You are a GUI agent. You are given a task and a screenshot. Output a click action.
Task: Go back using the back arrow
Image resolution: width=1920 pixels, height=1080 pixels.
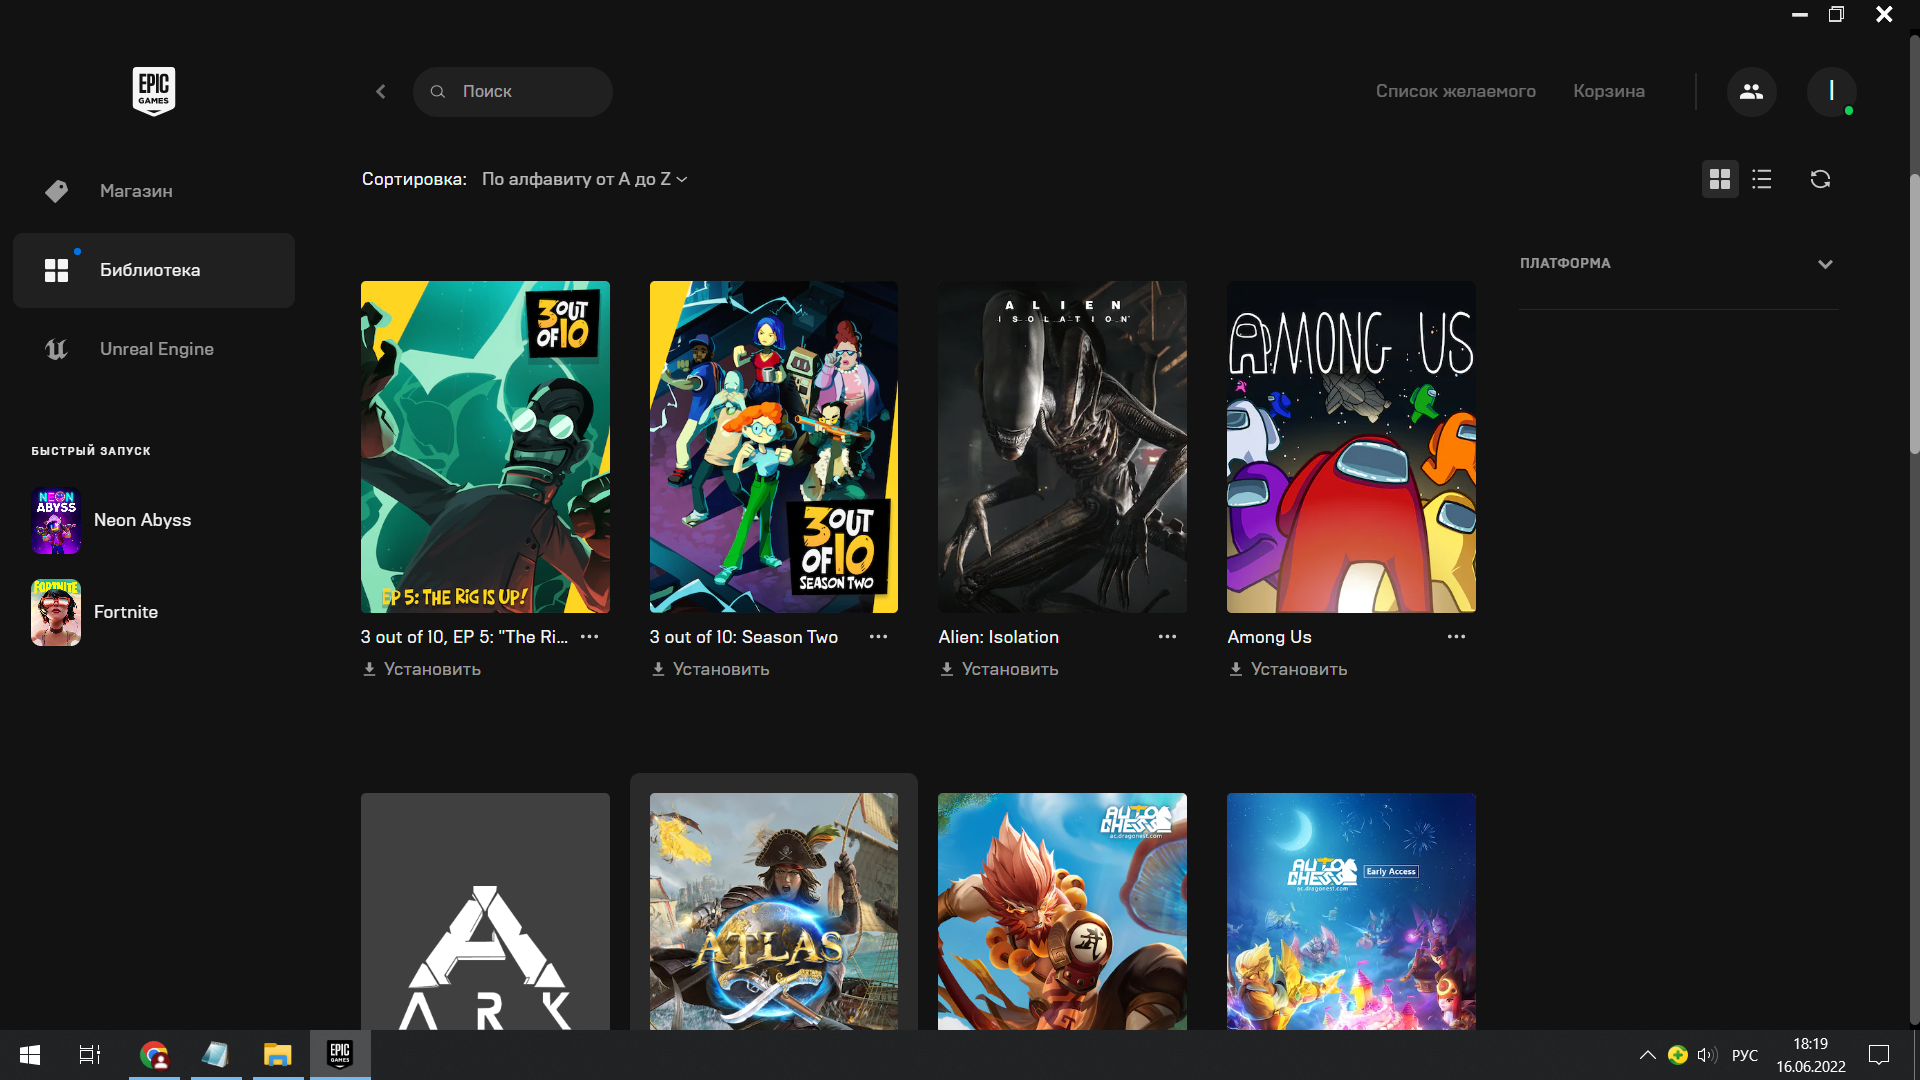381,91
